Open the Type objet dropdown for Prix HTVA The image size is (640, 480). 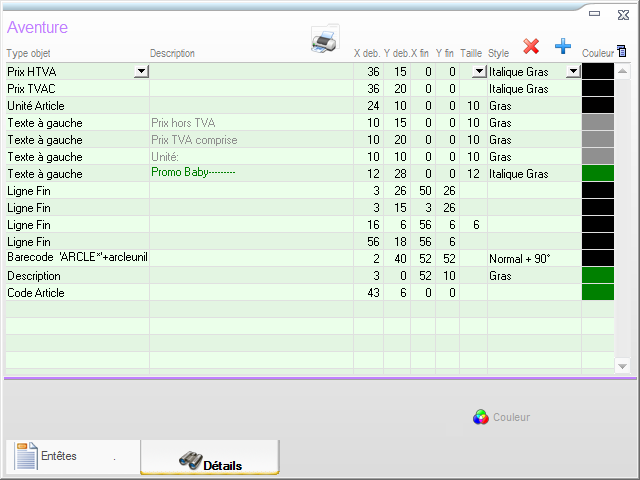(x=140, y=72)
